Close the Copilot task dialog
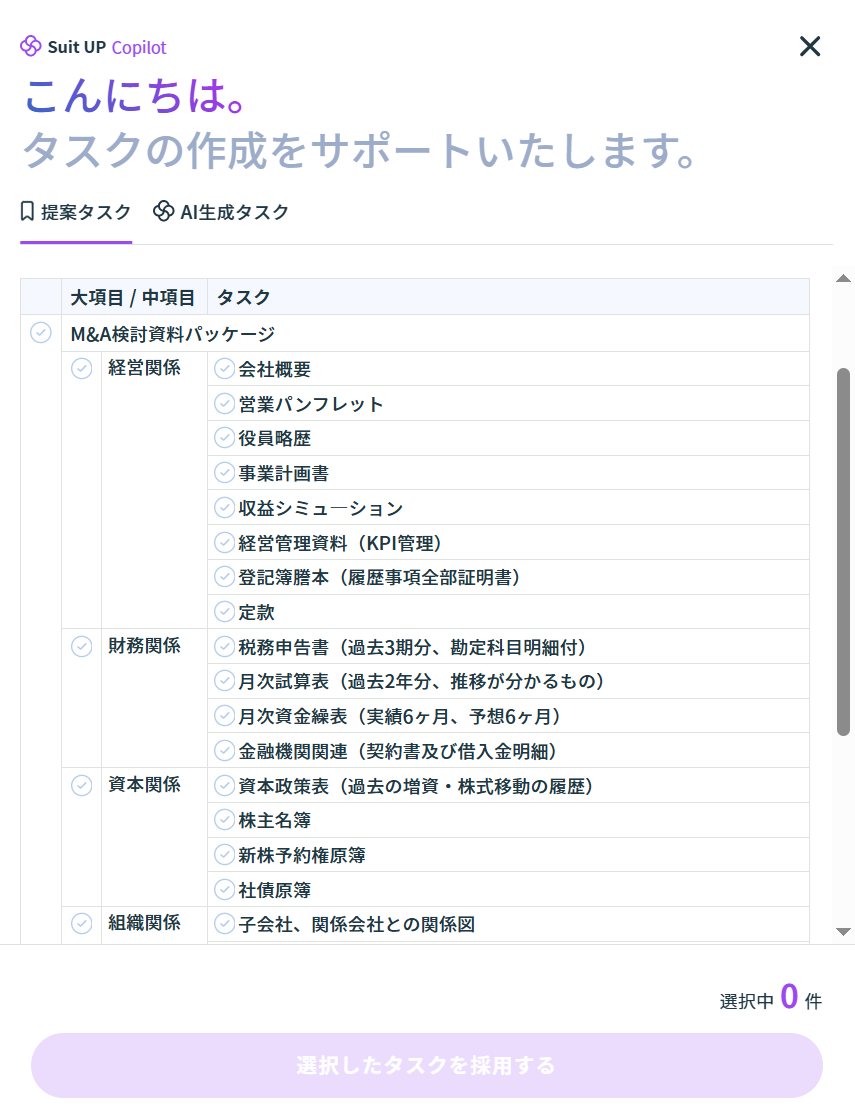The height and width of the screenshot is (1117, 855). coord(809,46)
